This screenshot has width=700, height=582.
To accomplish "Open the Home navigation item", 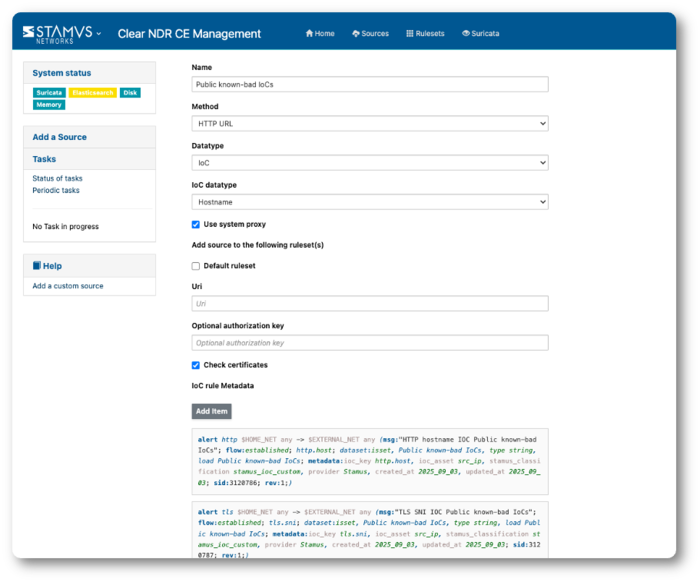I will pyautogui.click(x=320, y=34).
